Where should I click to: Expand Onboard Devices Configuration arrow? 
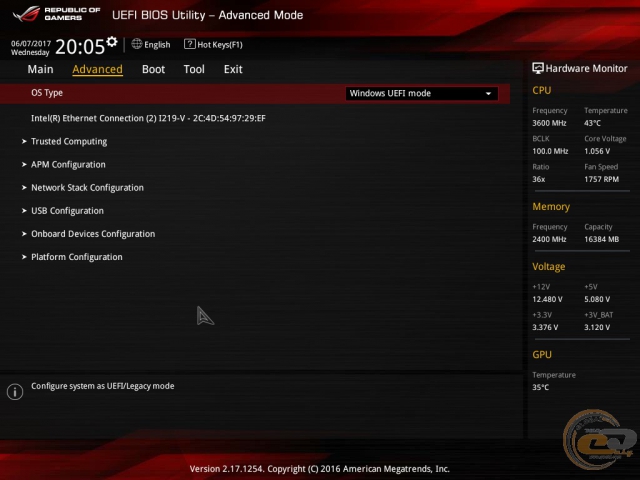tap(24, 234)
